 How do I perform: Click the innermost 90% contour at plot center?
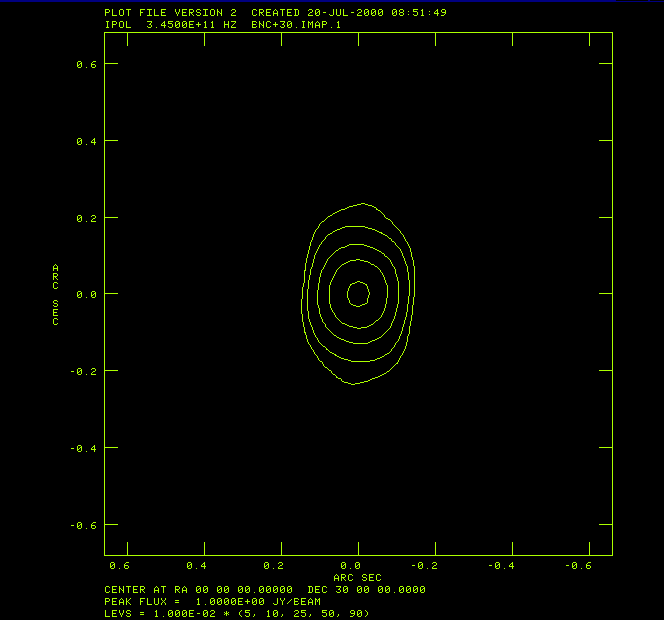pos(358,293)
